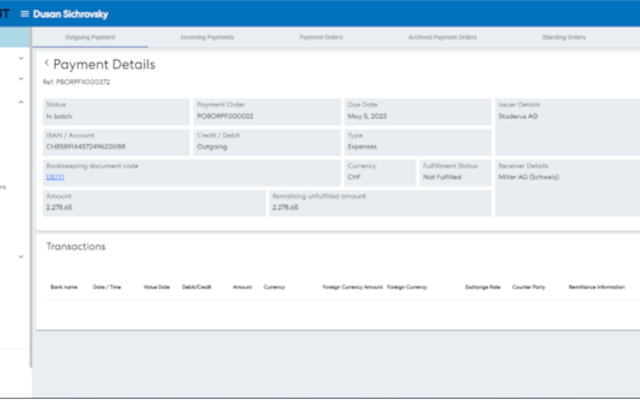Click the Fulfillment Status value Not Fulfilled
Image resolution: width=640 pixels, height=400 pixels.
click(442, 177)
